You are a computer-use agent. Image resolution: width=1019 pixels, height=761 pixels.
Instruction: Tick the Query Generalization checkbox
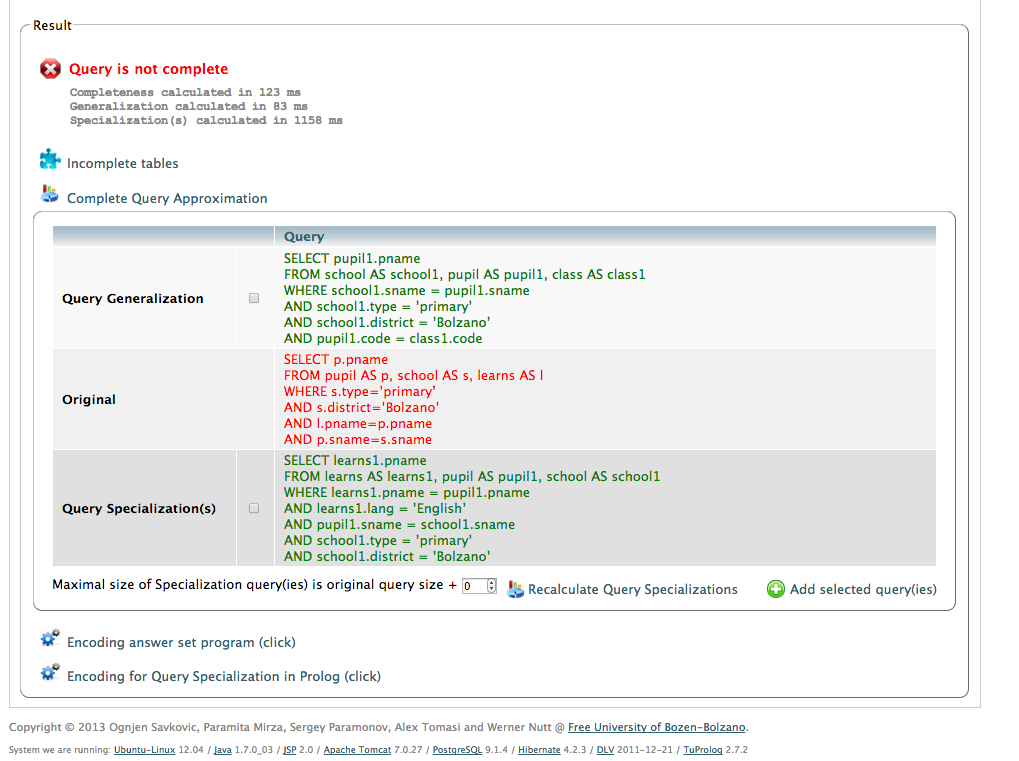click(x=254, y=298)
